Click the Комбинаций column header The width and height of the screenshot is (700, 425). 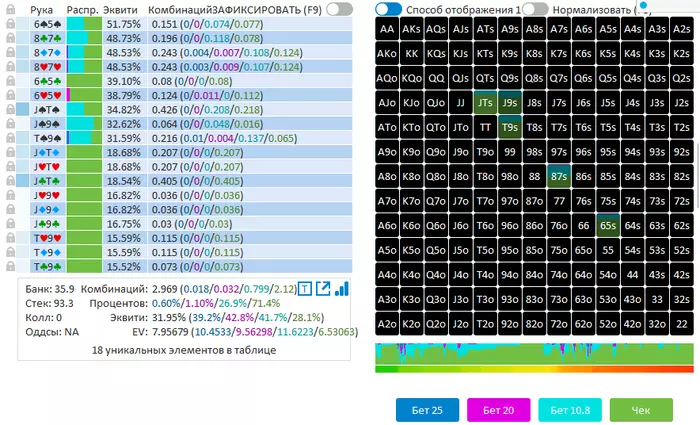(180, 10)
